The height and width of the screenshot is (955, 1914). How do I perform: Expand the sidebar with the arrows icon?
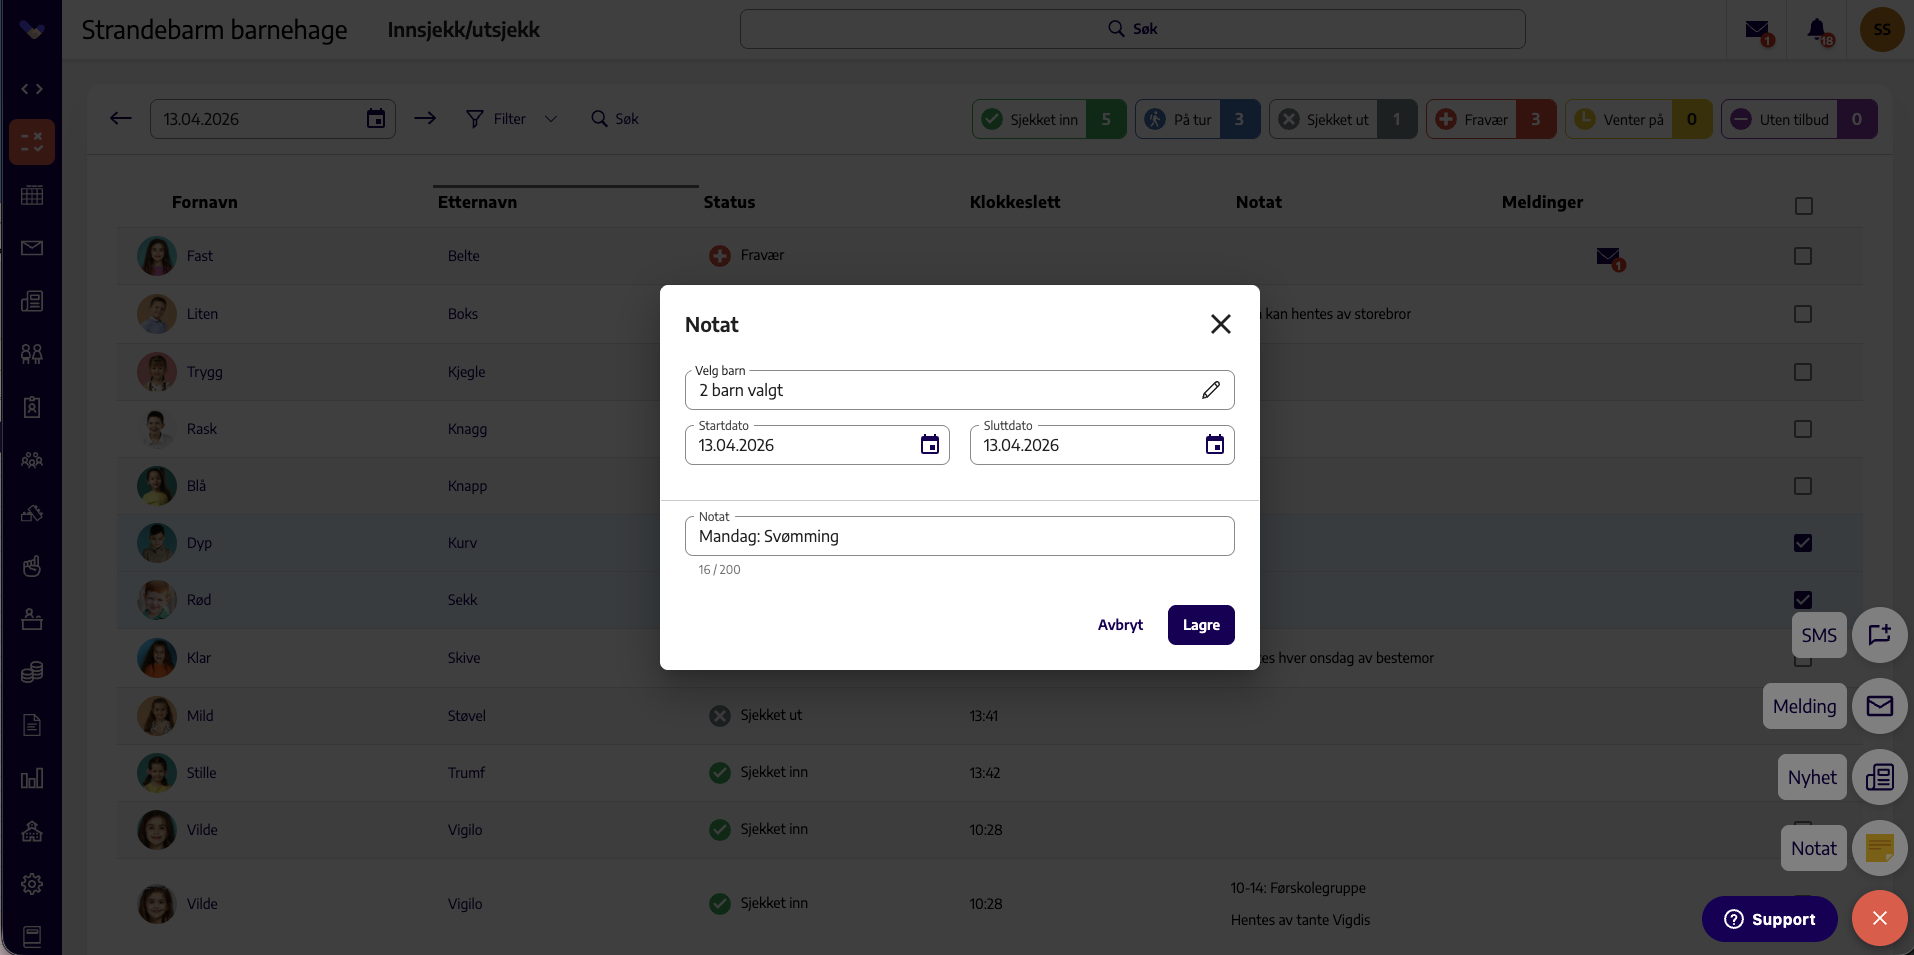32,89
